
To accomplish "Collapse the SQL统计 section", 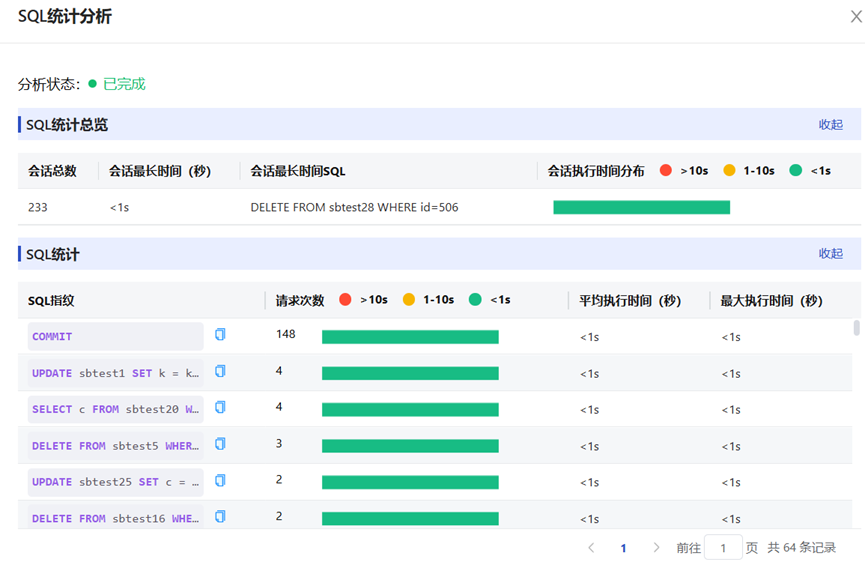I will (x=830, y=254).
